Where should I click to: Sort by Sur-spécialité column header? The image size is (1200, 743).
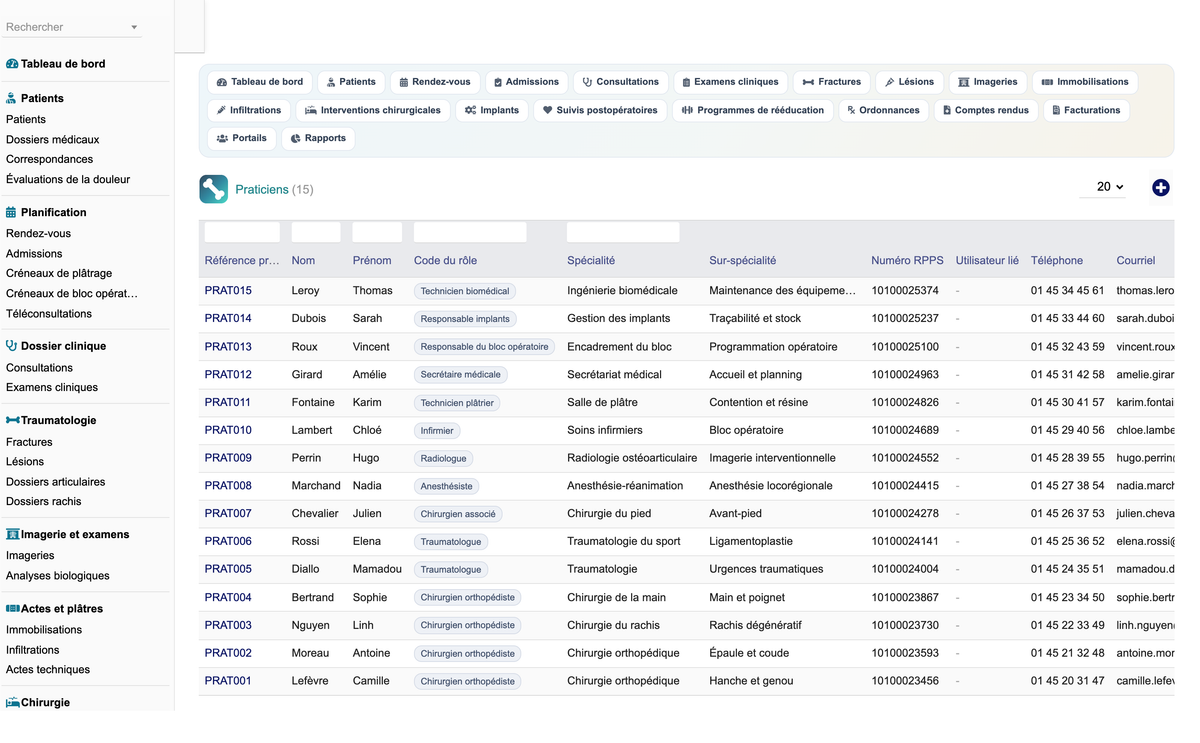742,260
